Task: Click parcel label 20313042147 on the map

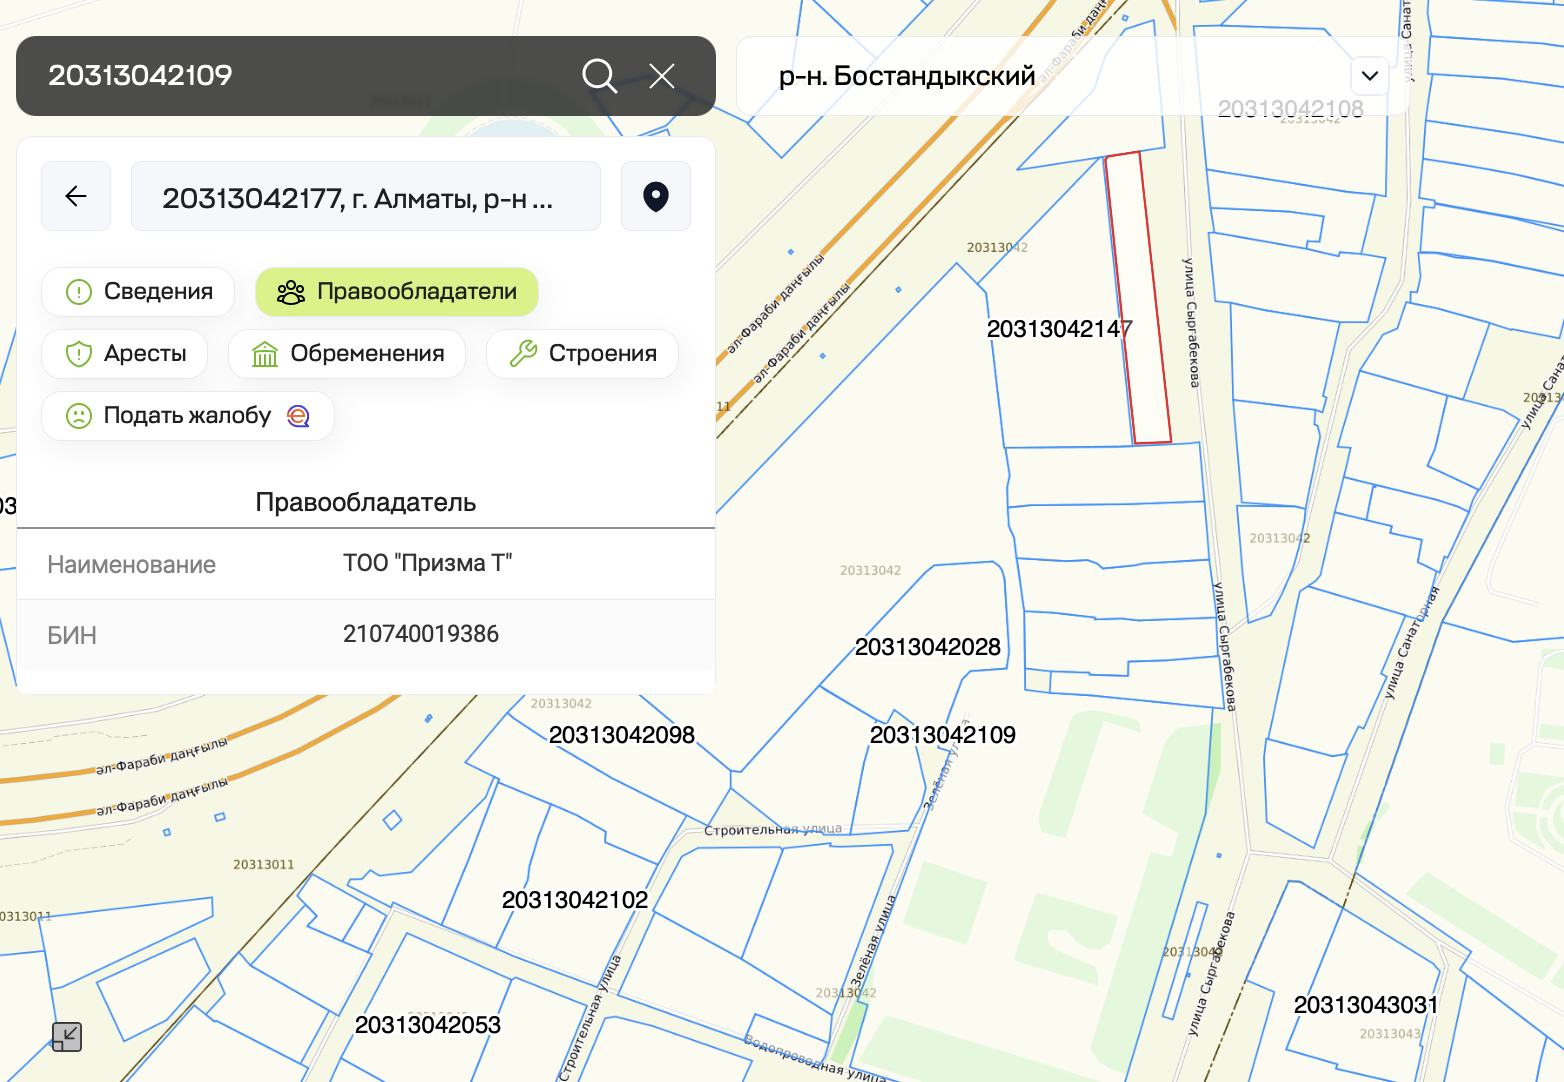Action: click(1059, 329)
